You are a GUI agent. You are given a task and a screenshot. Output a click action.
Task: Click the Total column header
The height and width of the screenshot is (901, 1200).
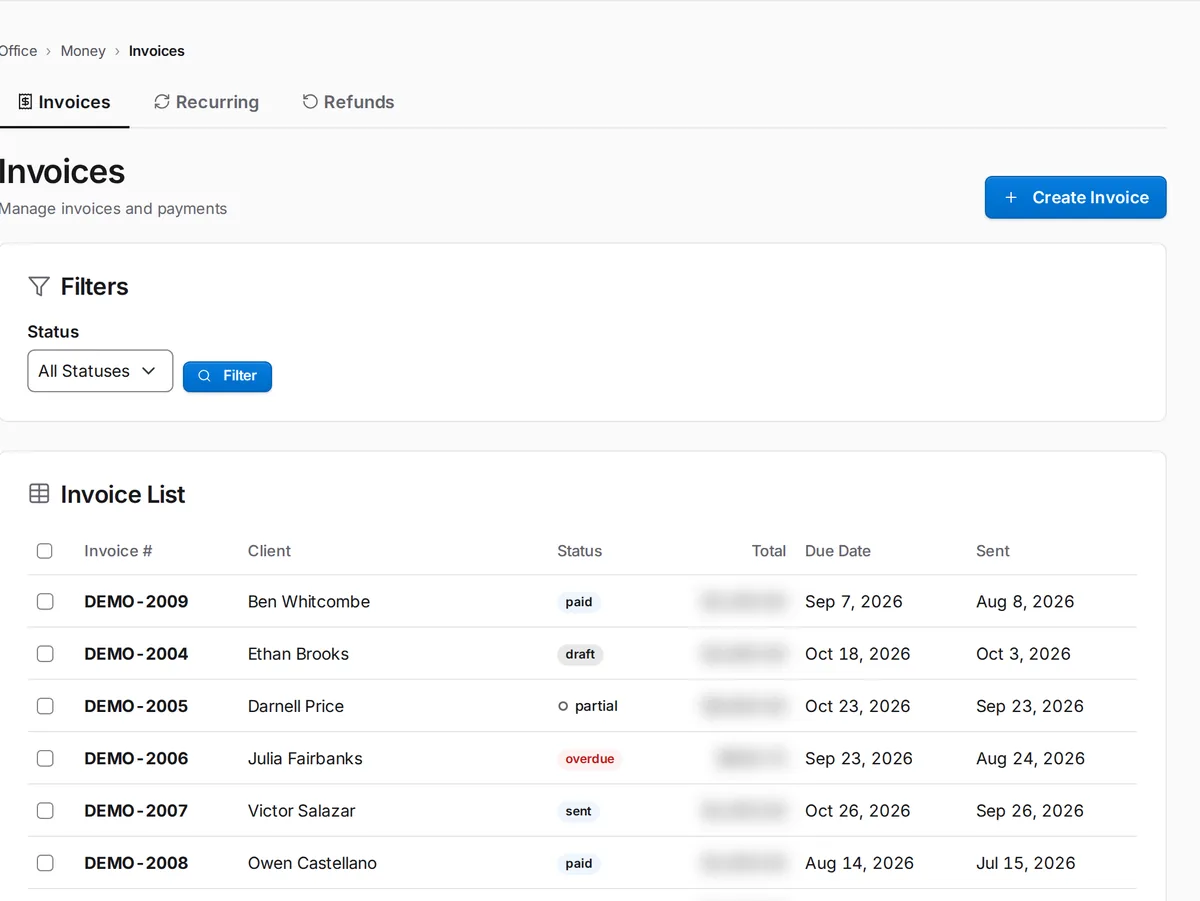click(769, 551)
